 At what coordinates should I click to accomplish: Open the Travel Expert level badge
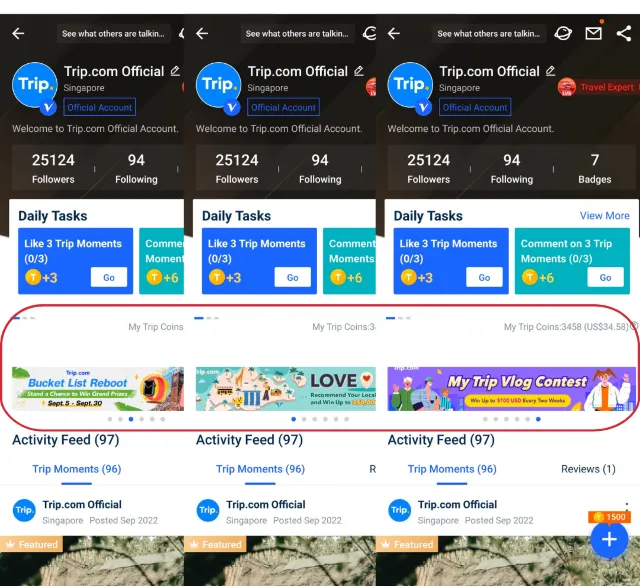click(598, 87)
